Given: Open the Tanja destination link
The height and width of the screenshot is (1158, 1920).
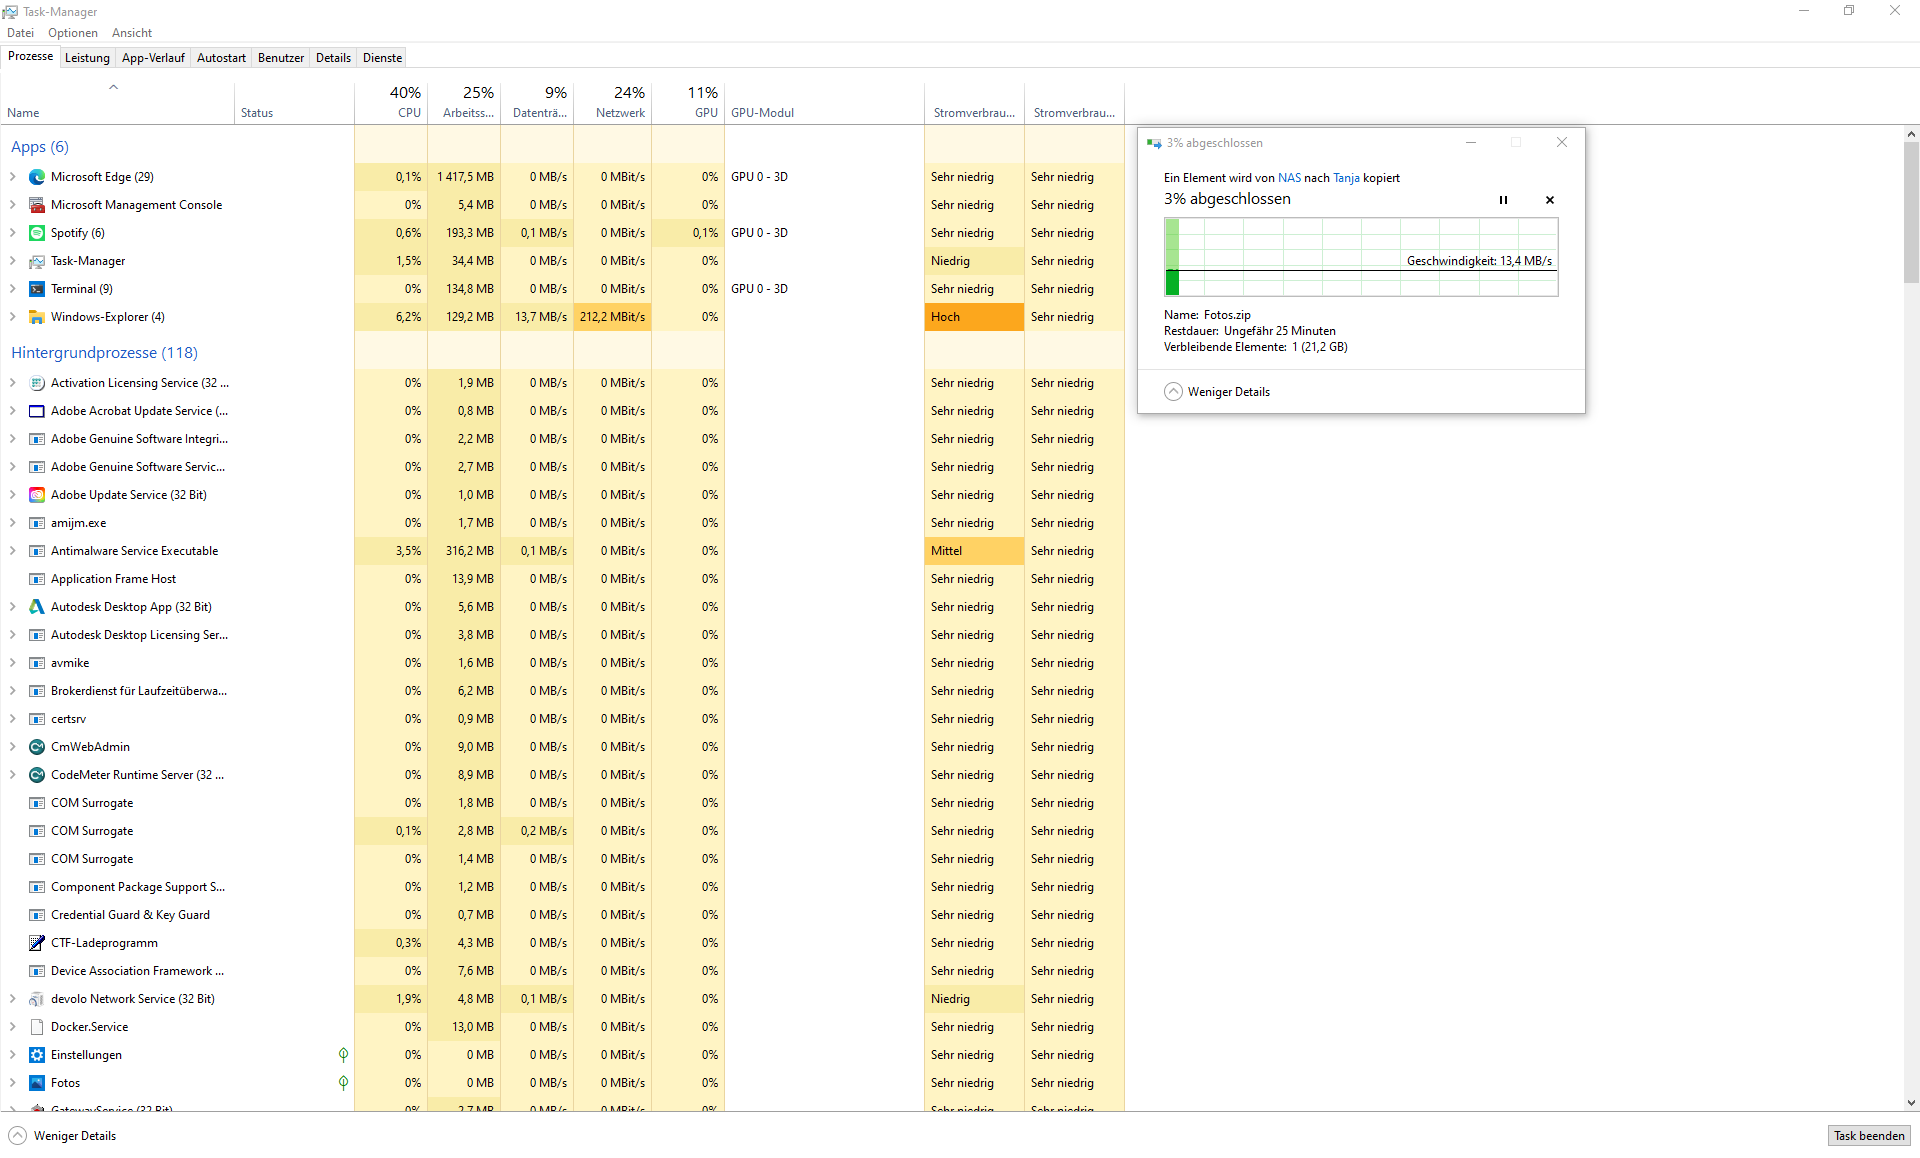Looking at the screenshot, I should 1346,178.
